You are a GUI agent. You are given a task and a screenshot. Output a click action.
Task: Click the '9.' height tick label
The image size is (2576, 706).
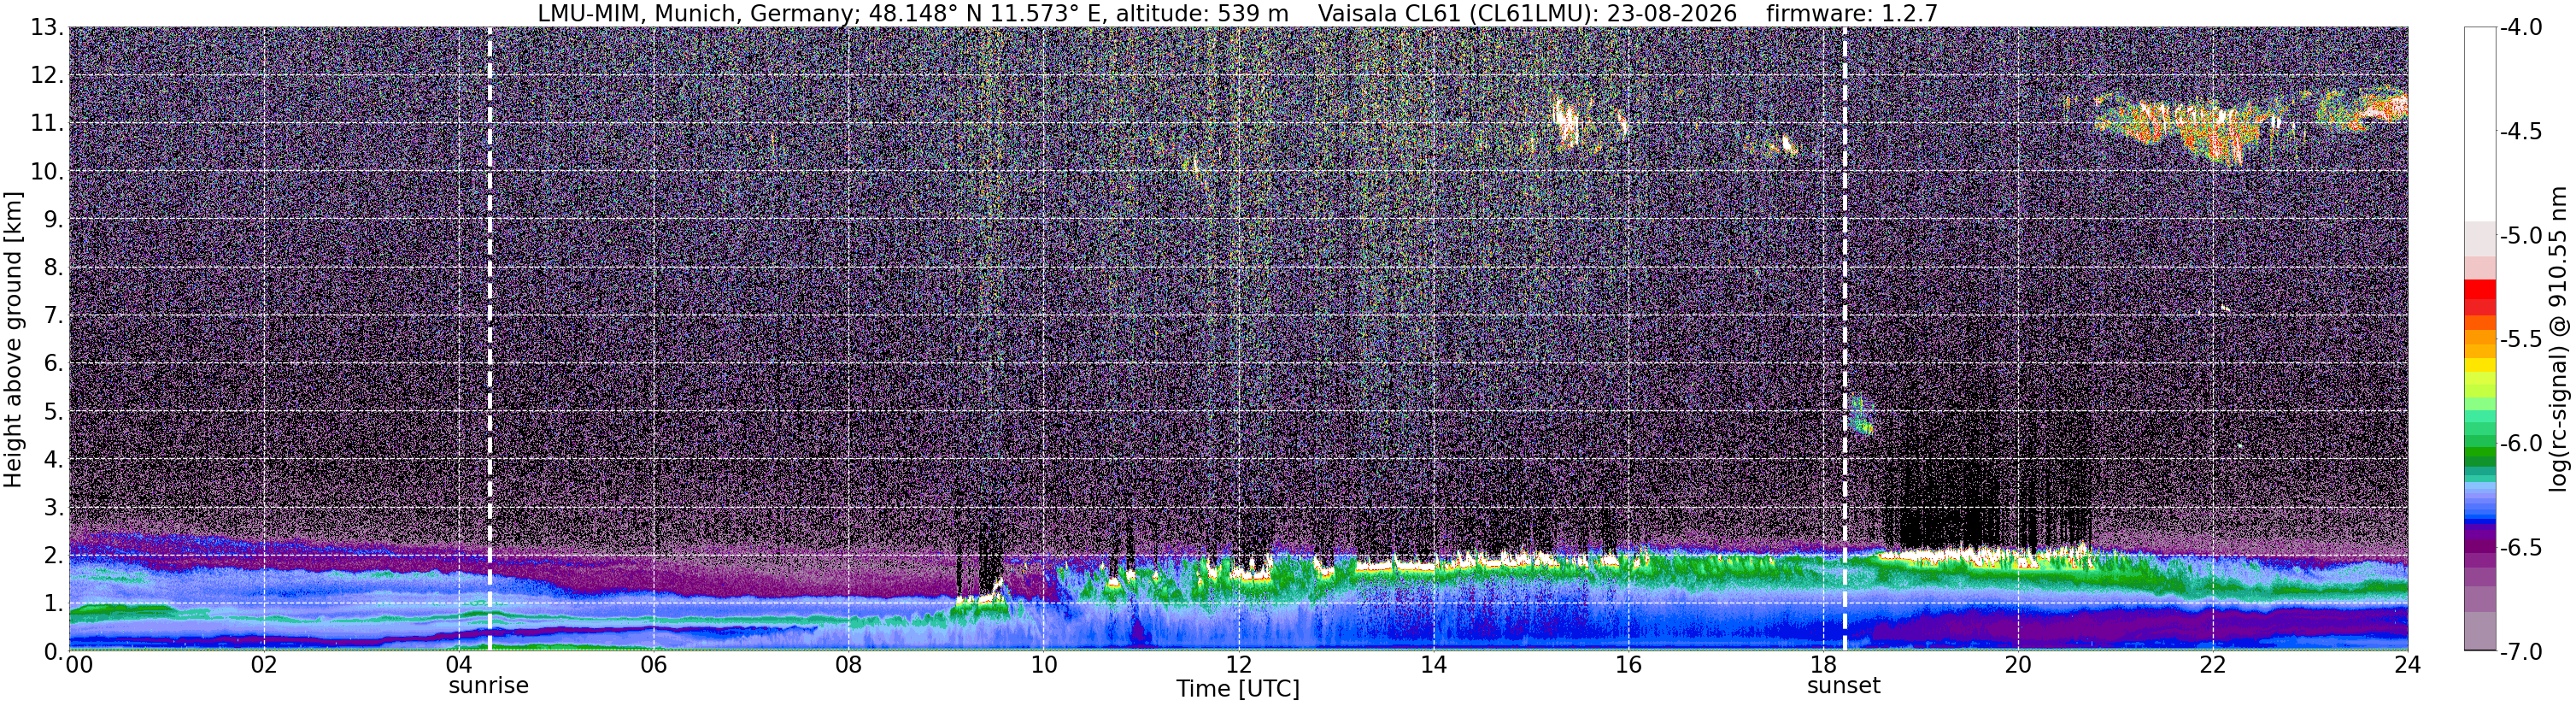pyautogui.click(x=53, y=219)
